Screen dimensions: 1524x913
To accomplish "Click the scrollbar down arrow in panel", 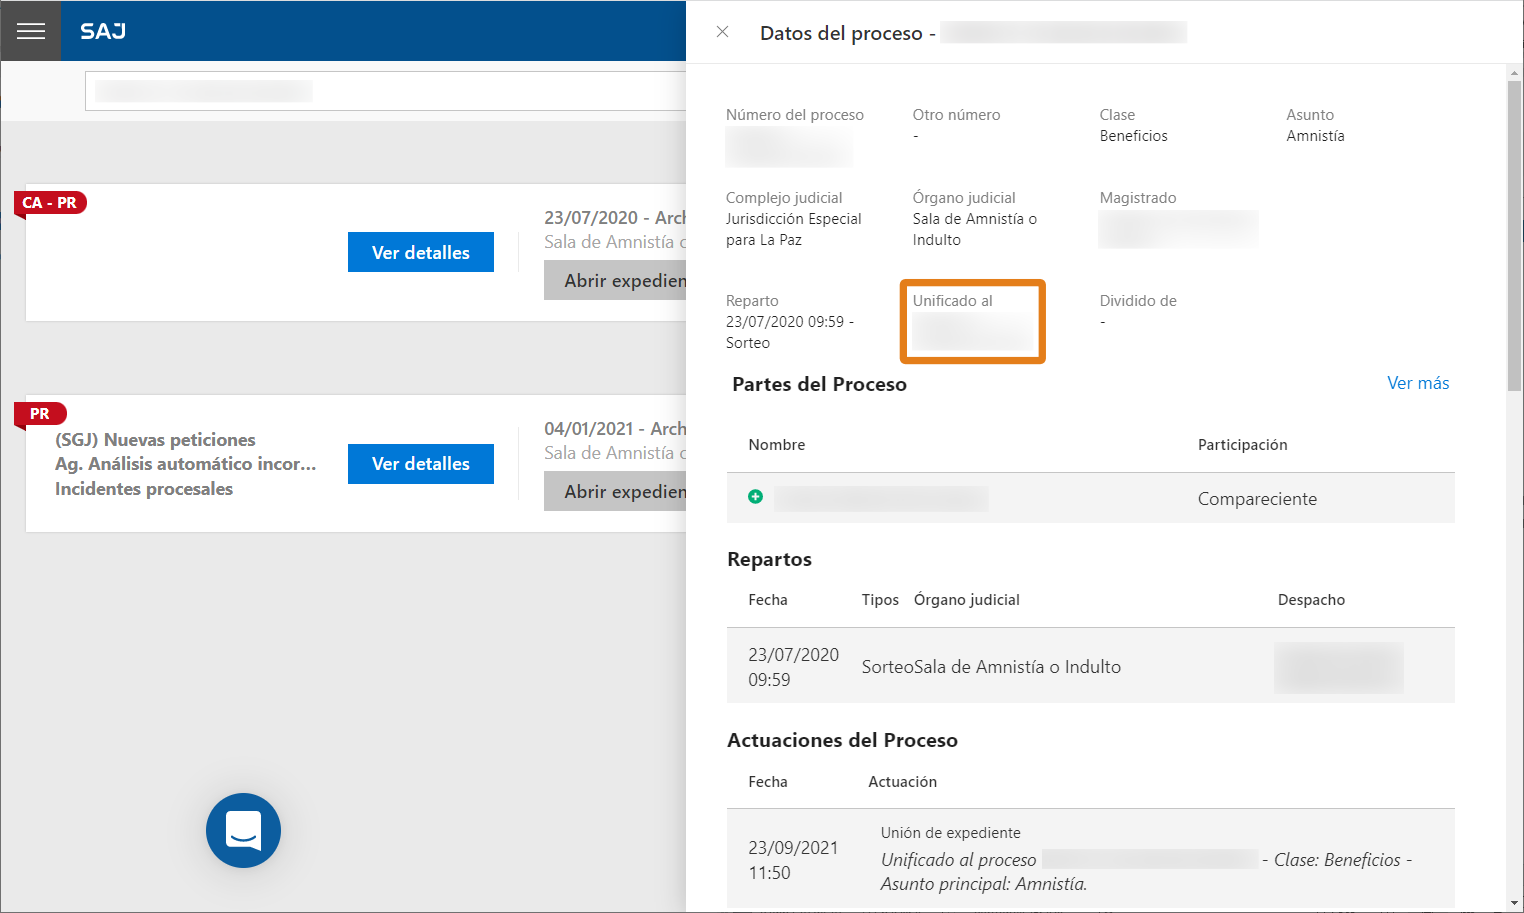I will click(x=1514, y=903).
